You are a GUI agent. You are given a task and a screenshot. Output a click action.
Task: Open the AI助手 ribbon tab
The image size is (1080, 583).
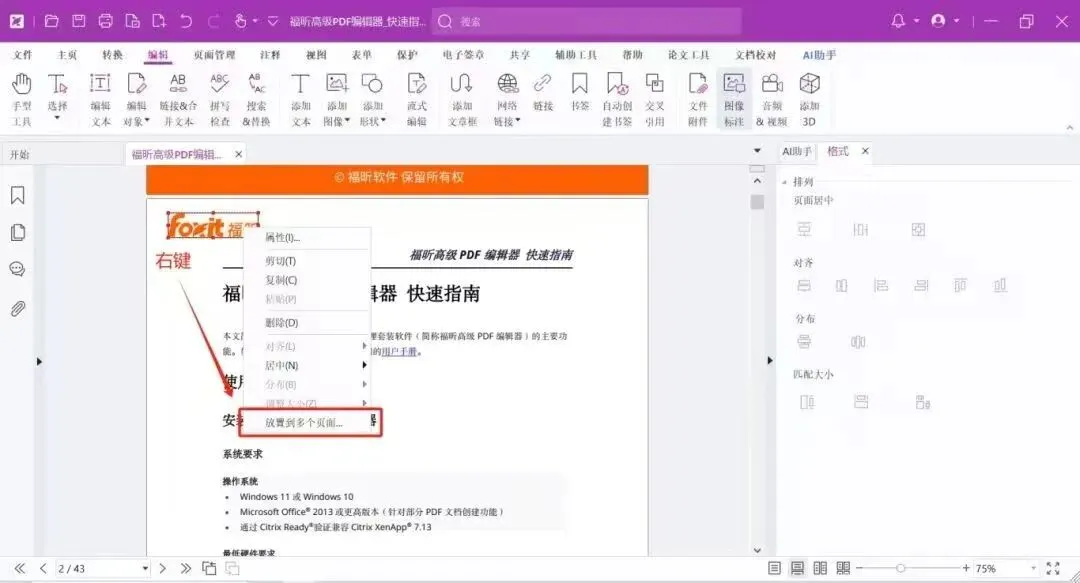pos(819,54)
